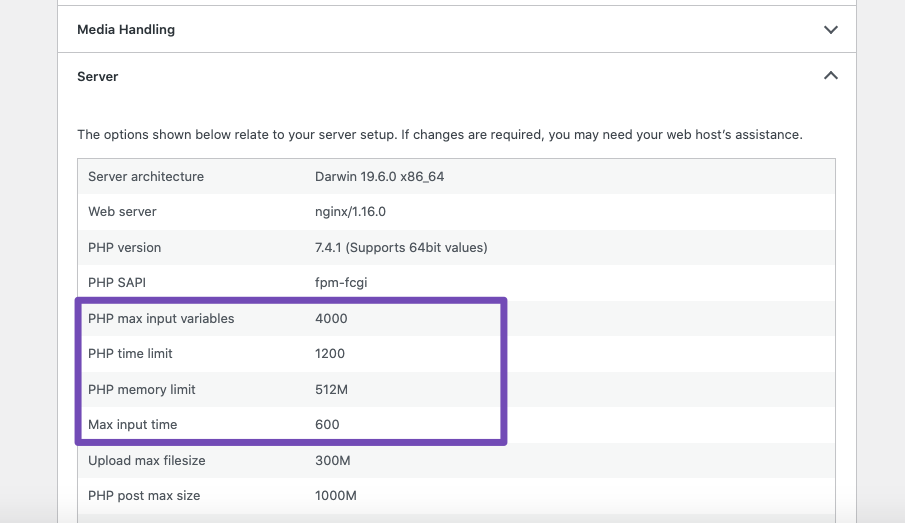Select the PHP post max size label
Viewport: 905px width, 523px height.
coord(144,496)
